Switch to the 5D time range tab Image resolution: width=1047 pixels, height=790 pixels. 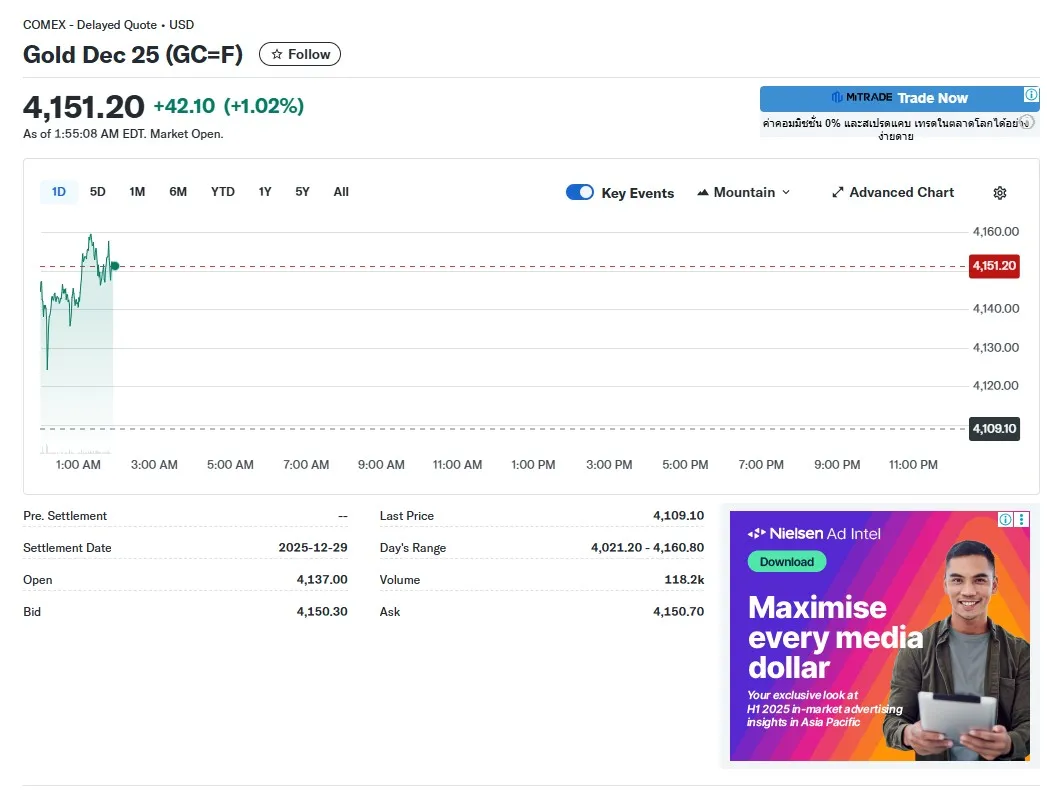click(x=97, y=191)
